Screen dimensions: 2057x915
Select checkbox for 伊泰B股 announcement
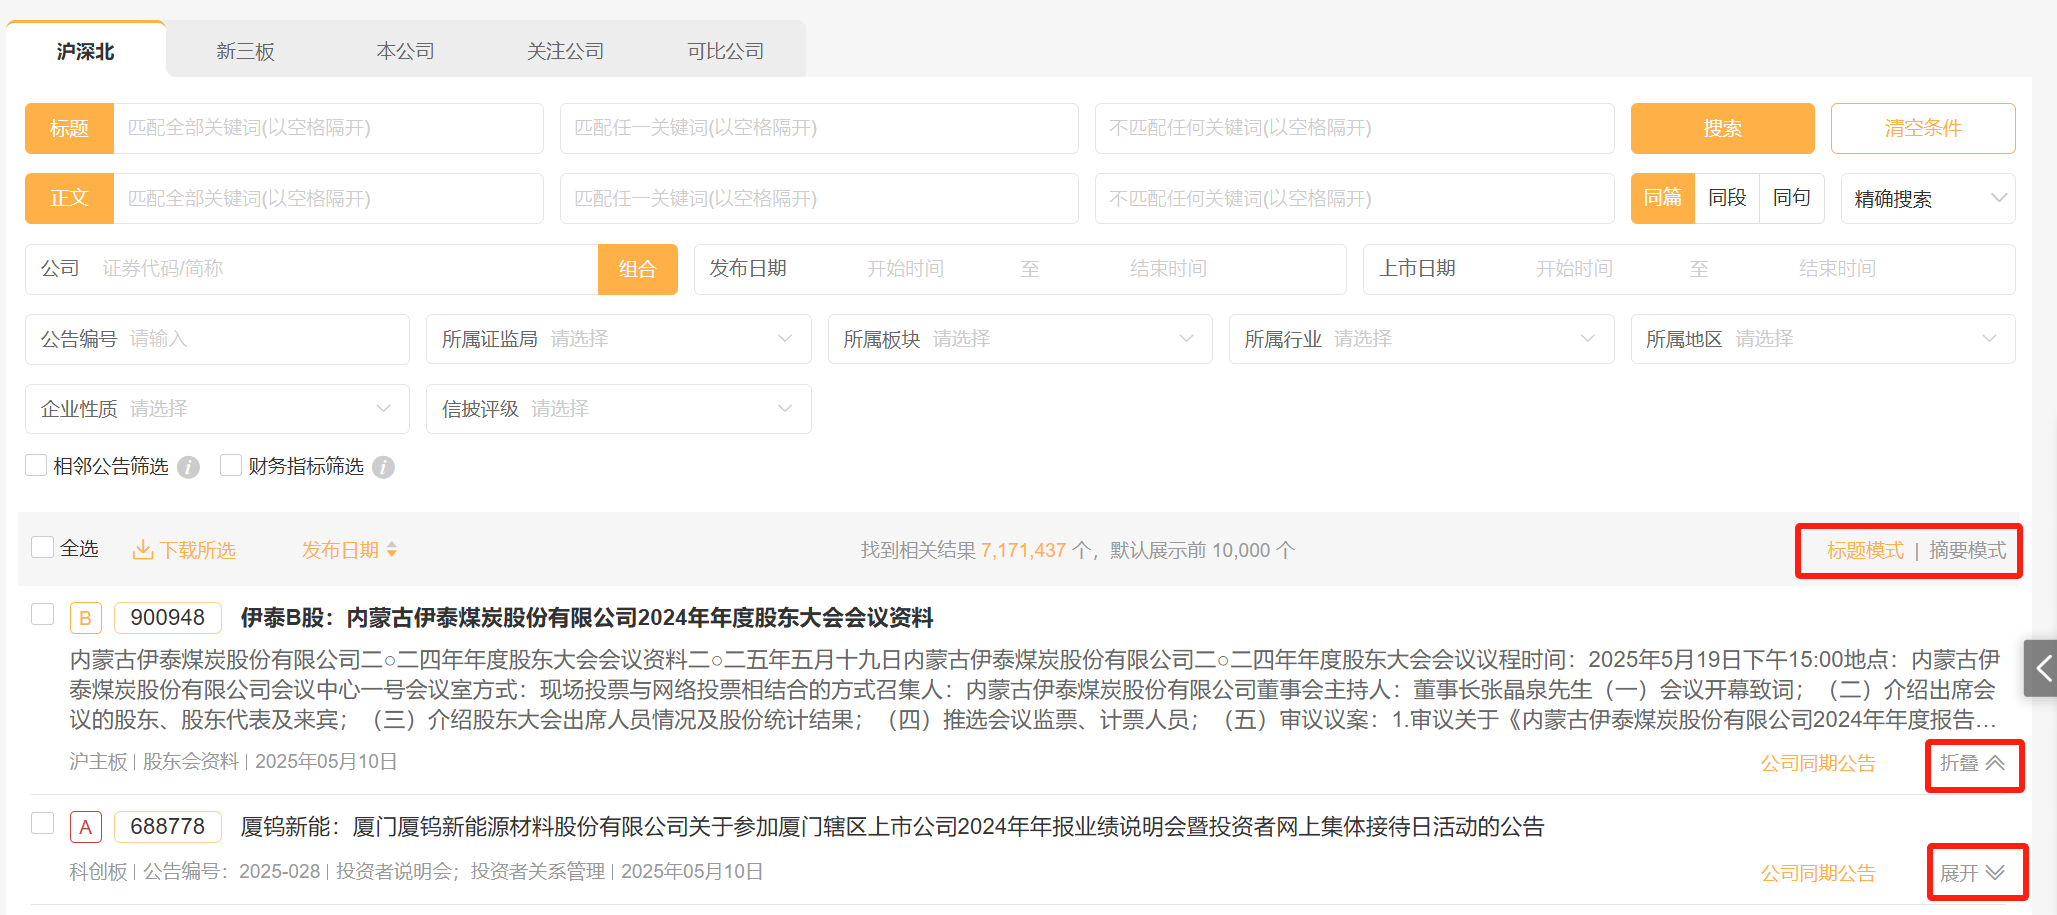42,614
